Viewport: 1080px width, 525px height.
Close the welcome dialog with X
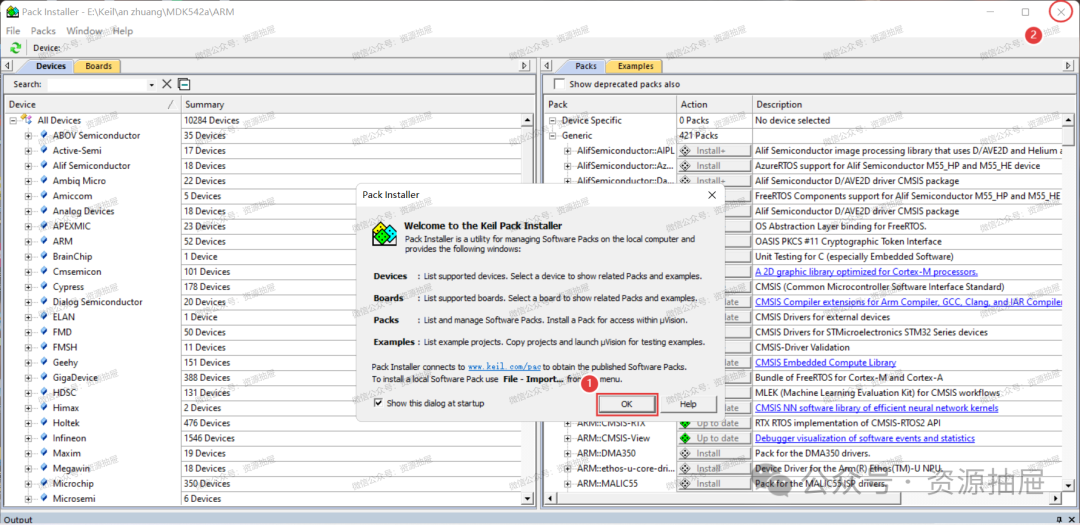tap(712, 195)
